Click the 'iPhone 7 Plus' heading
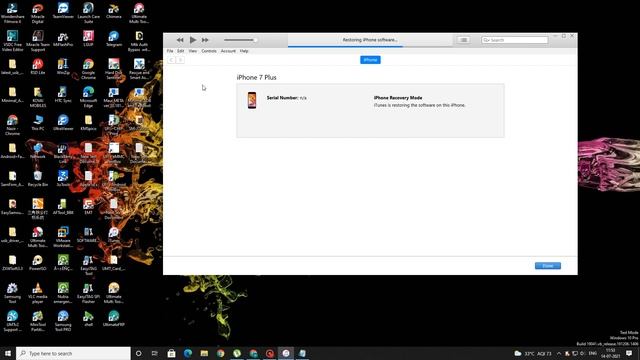This screenshot has width=640, height=360. 256,78
